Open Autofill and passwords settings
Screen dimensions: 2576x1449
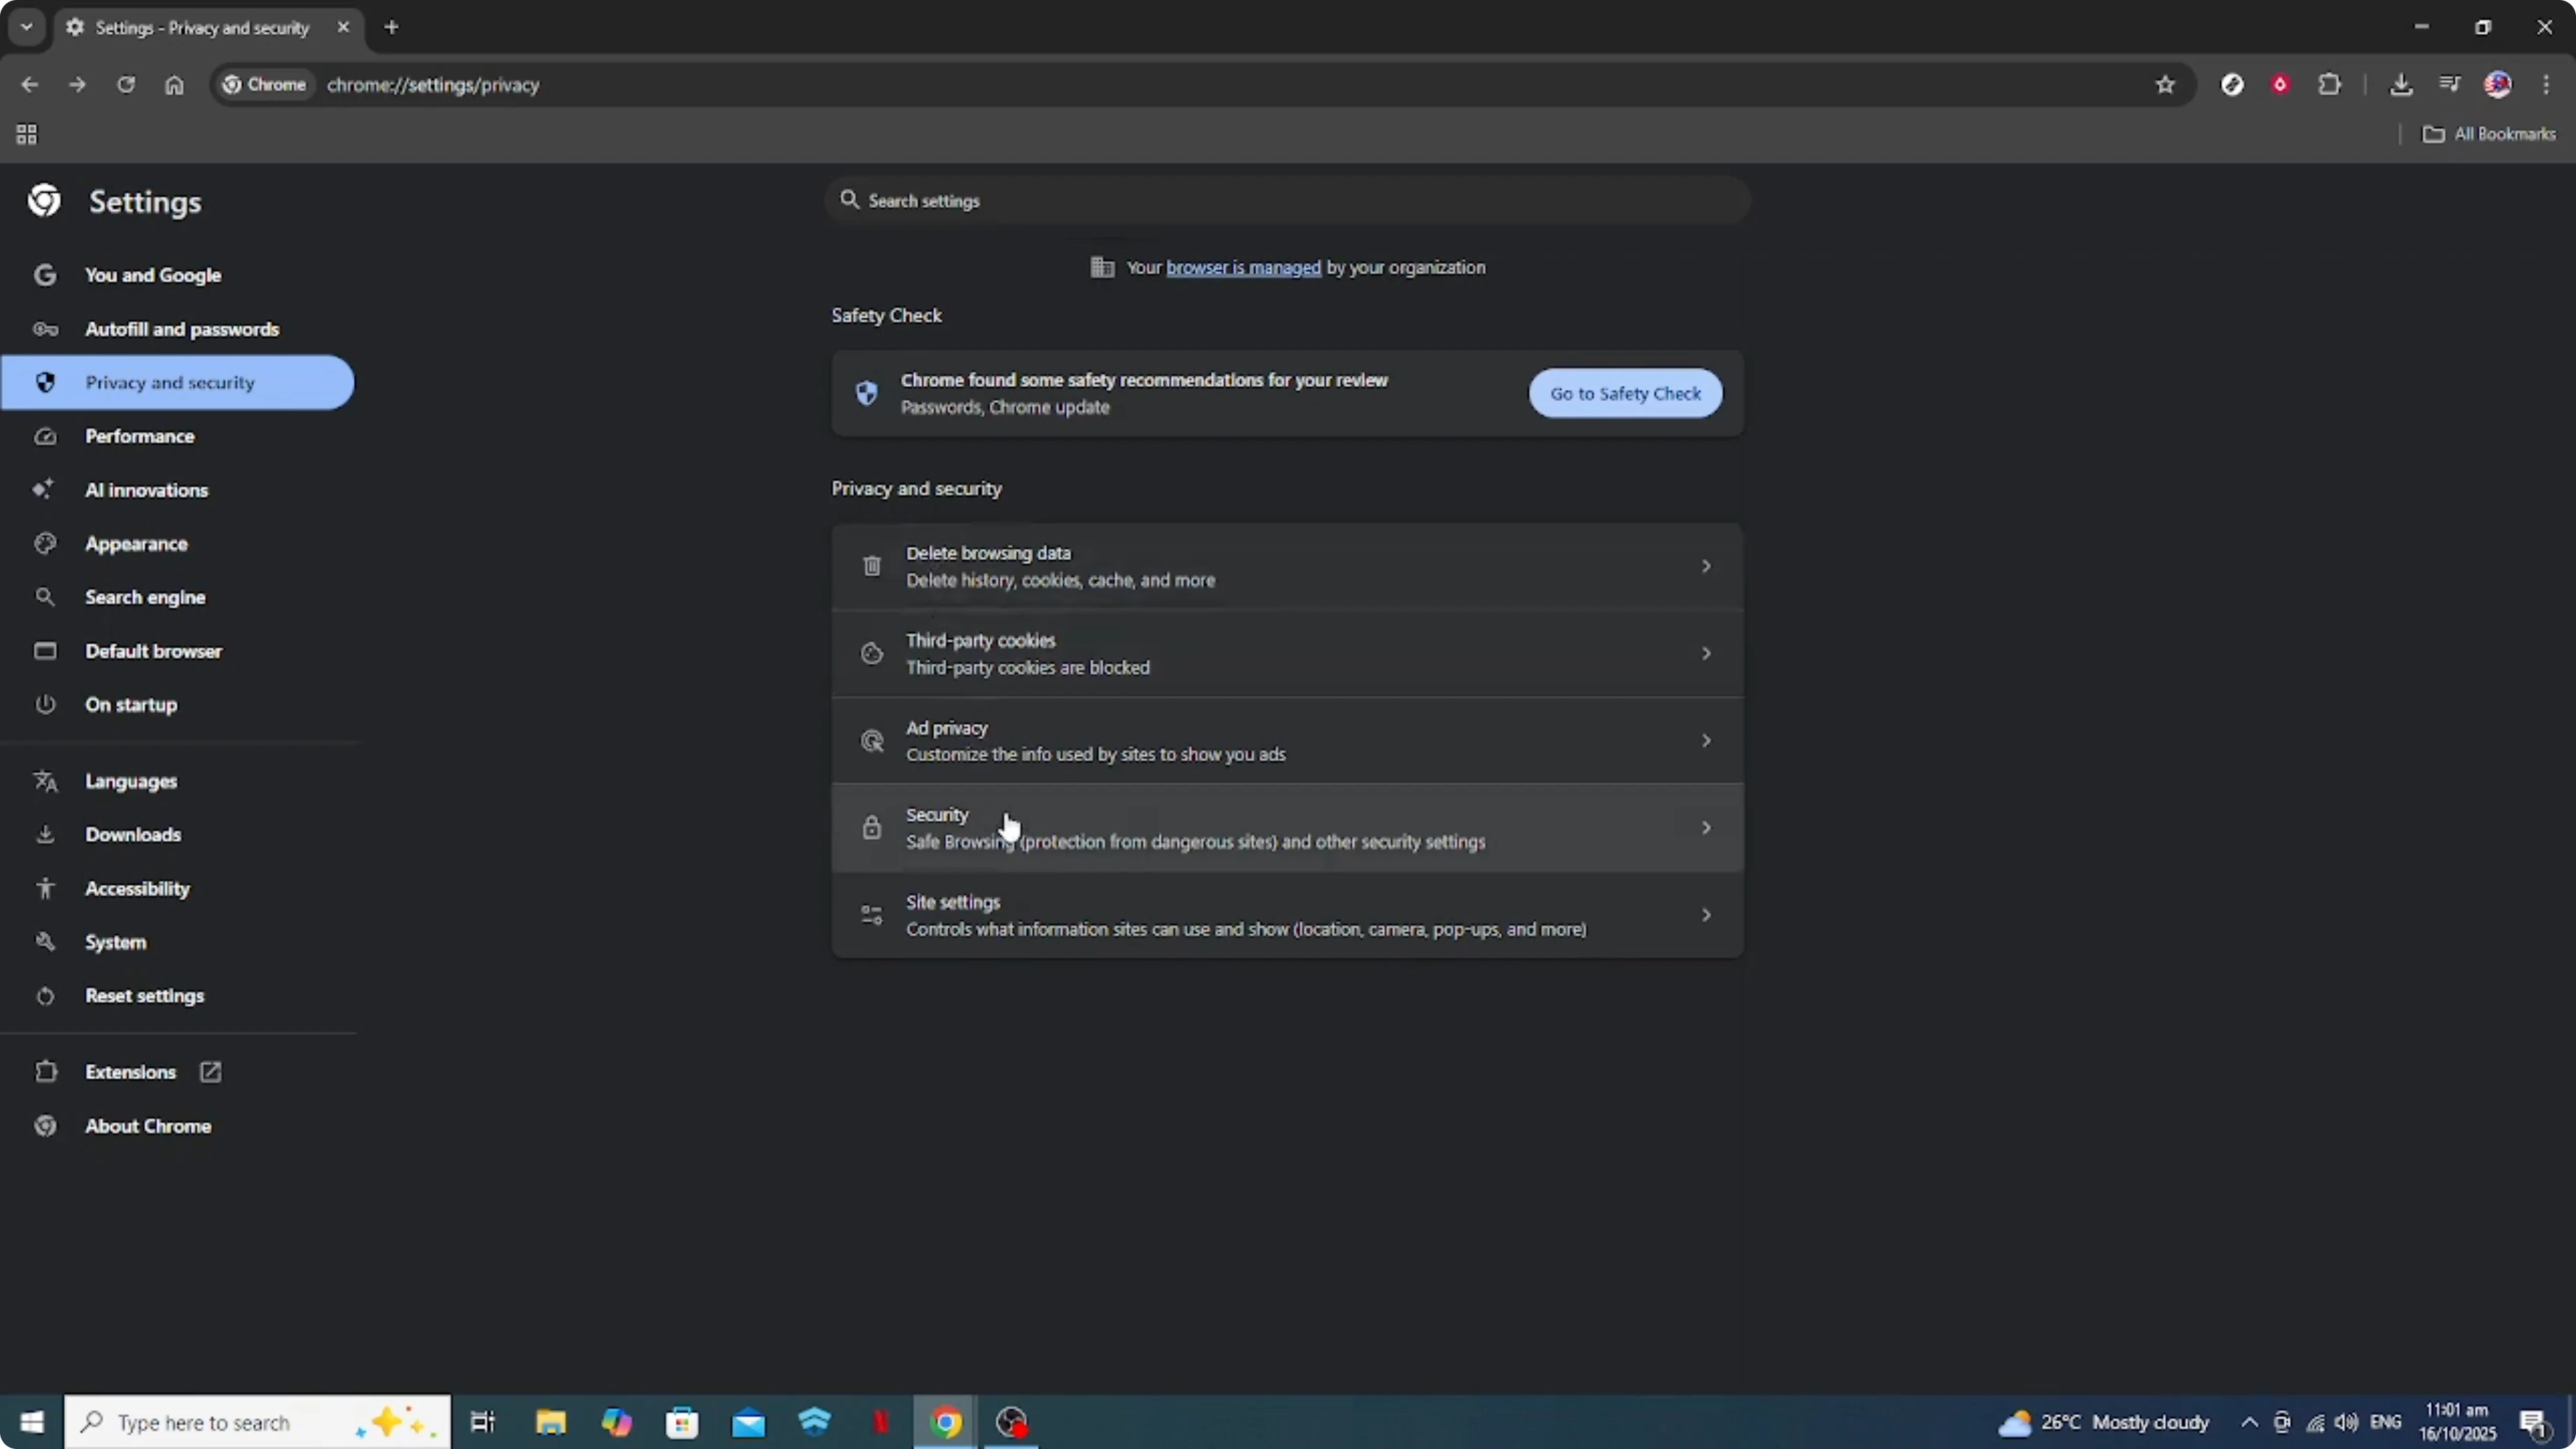coord(182,328)
